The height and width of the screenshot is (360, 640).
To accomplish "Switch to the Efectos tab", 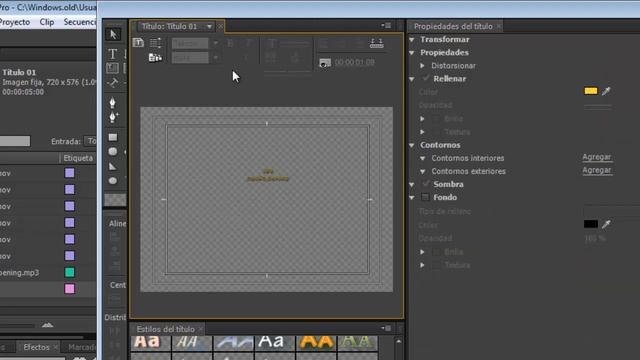I will (36, 347).
